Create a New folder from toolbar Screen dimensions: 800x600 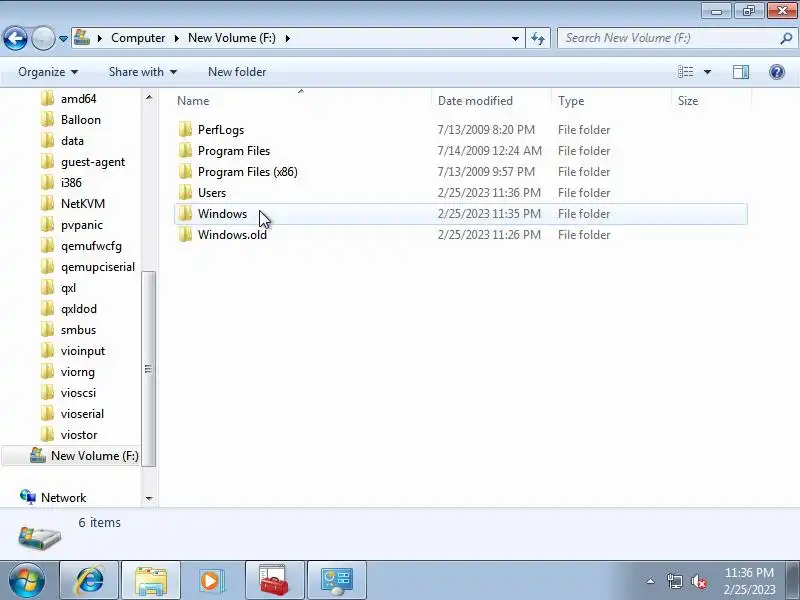pyautogui.click(x=237, y=72)
